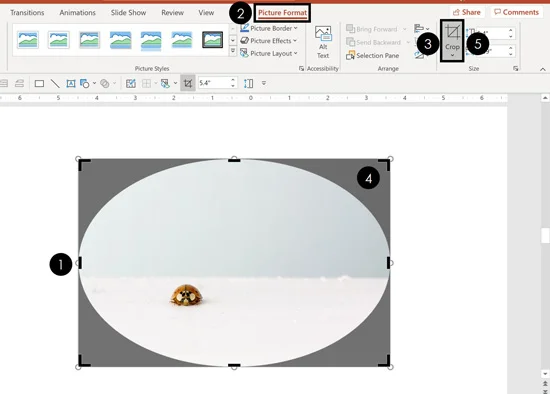The height and width of the screenshot is (394, 550).
Task: Open the View tab
Action: tap(206, 13)
